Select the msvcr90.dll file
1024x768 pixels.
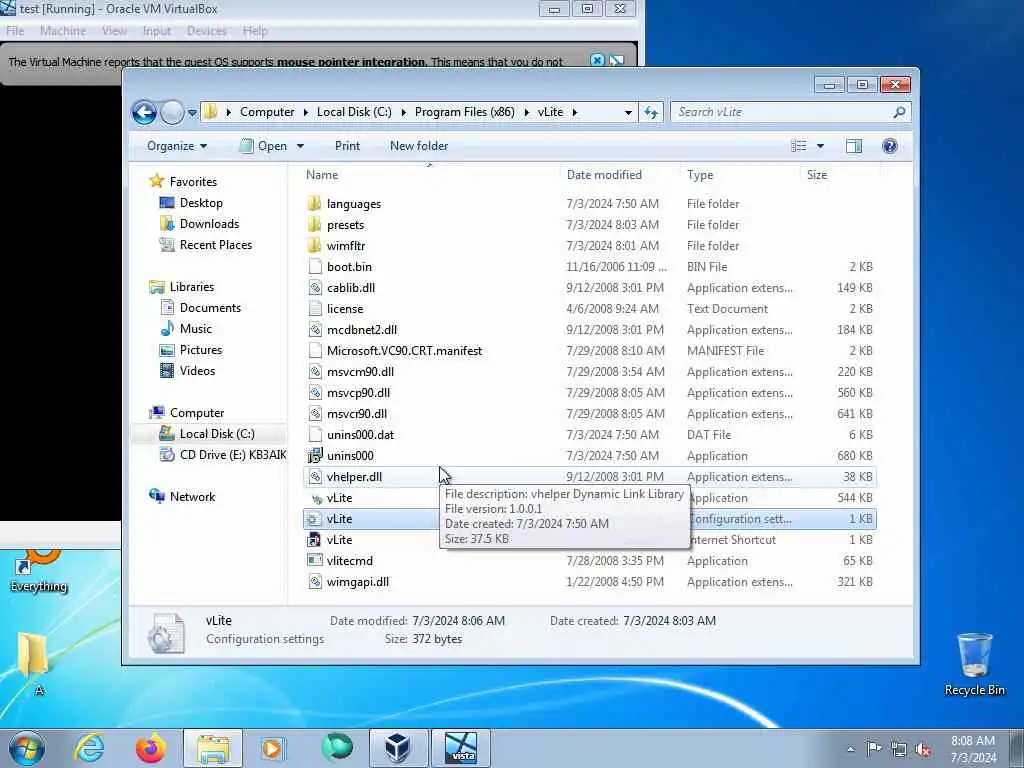click(x=357, y=413)
